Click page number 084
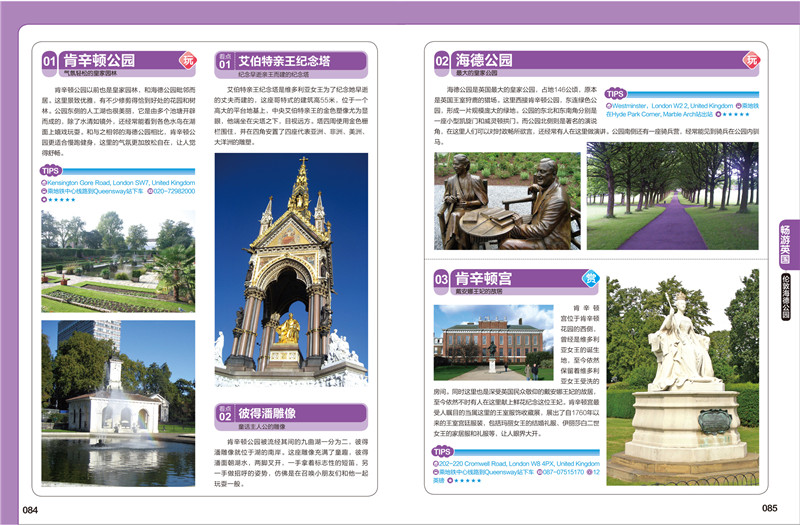Image resolution: width=800 pixels, height=525 pixels. click(30, 510)
